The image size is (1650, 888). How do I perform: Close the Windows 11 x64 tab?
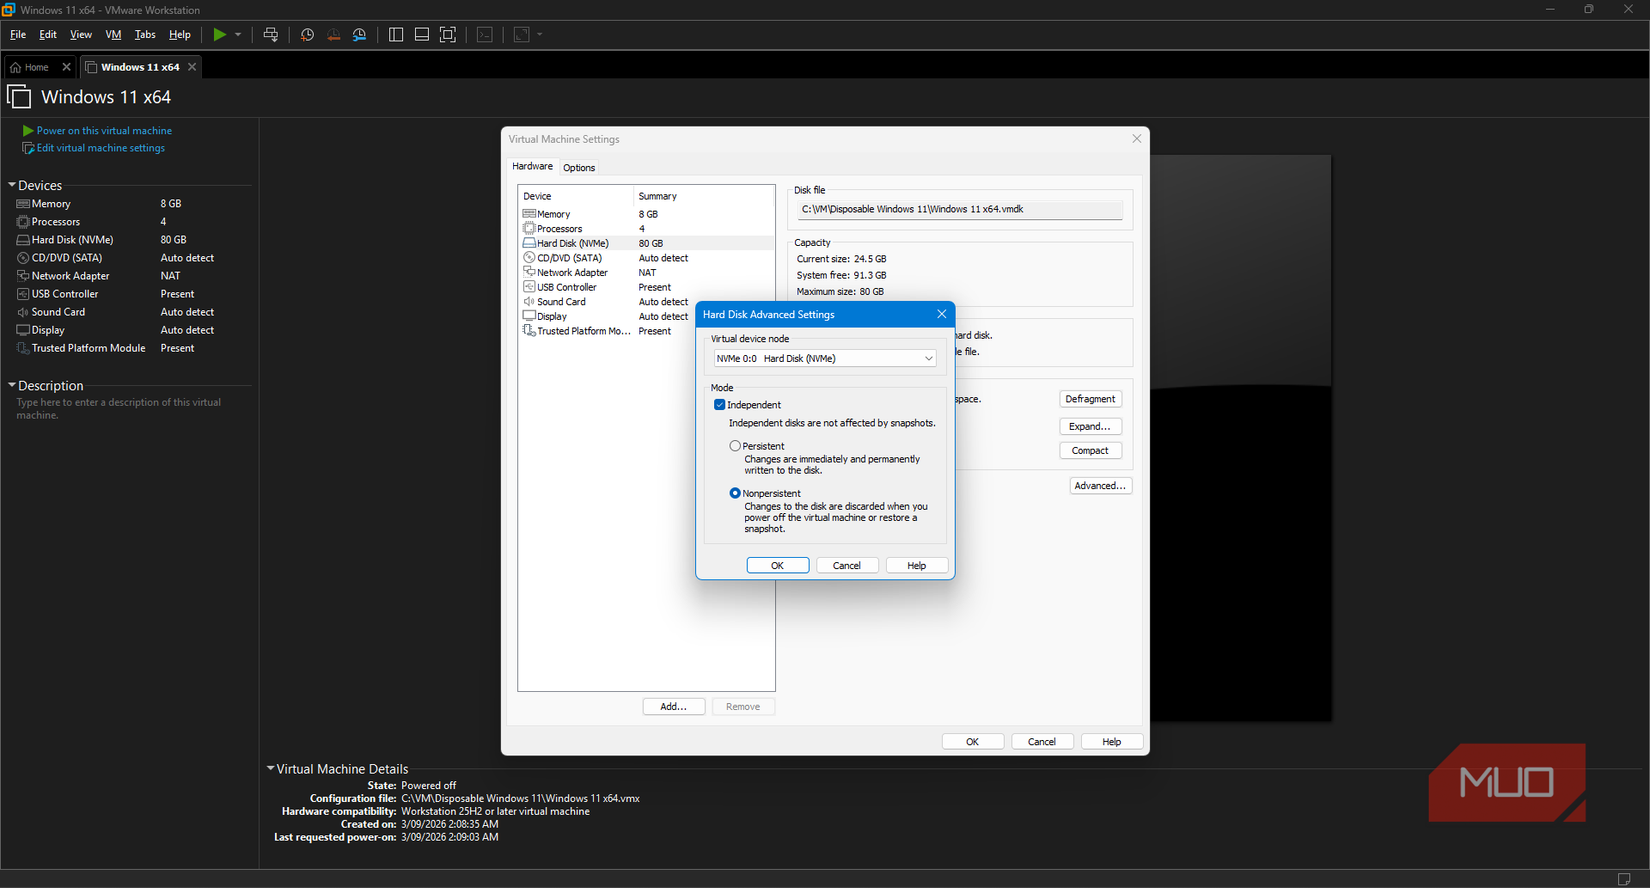click(x=192, y=67)
